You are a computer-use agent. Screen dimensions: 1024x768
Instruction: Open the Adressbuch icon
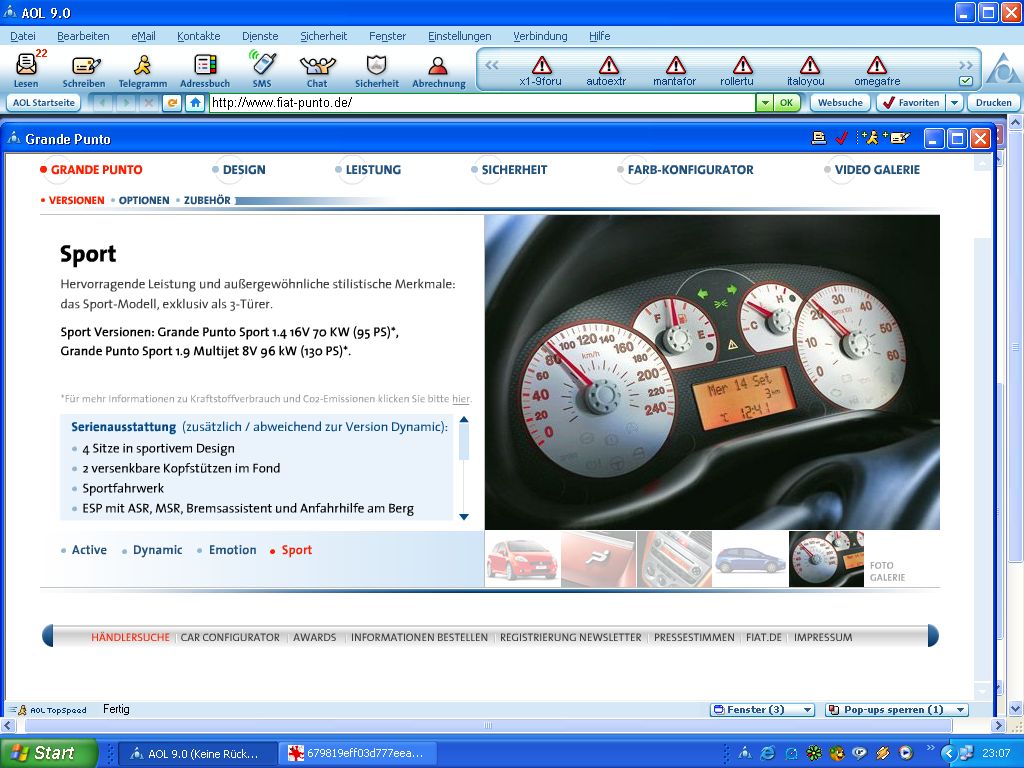click(x=204, y=67)
